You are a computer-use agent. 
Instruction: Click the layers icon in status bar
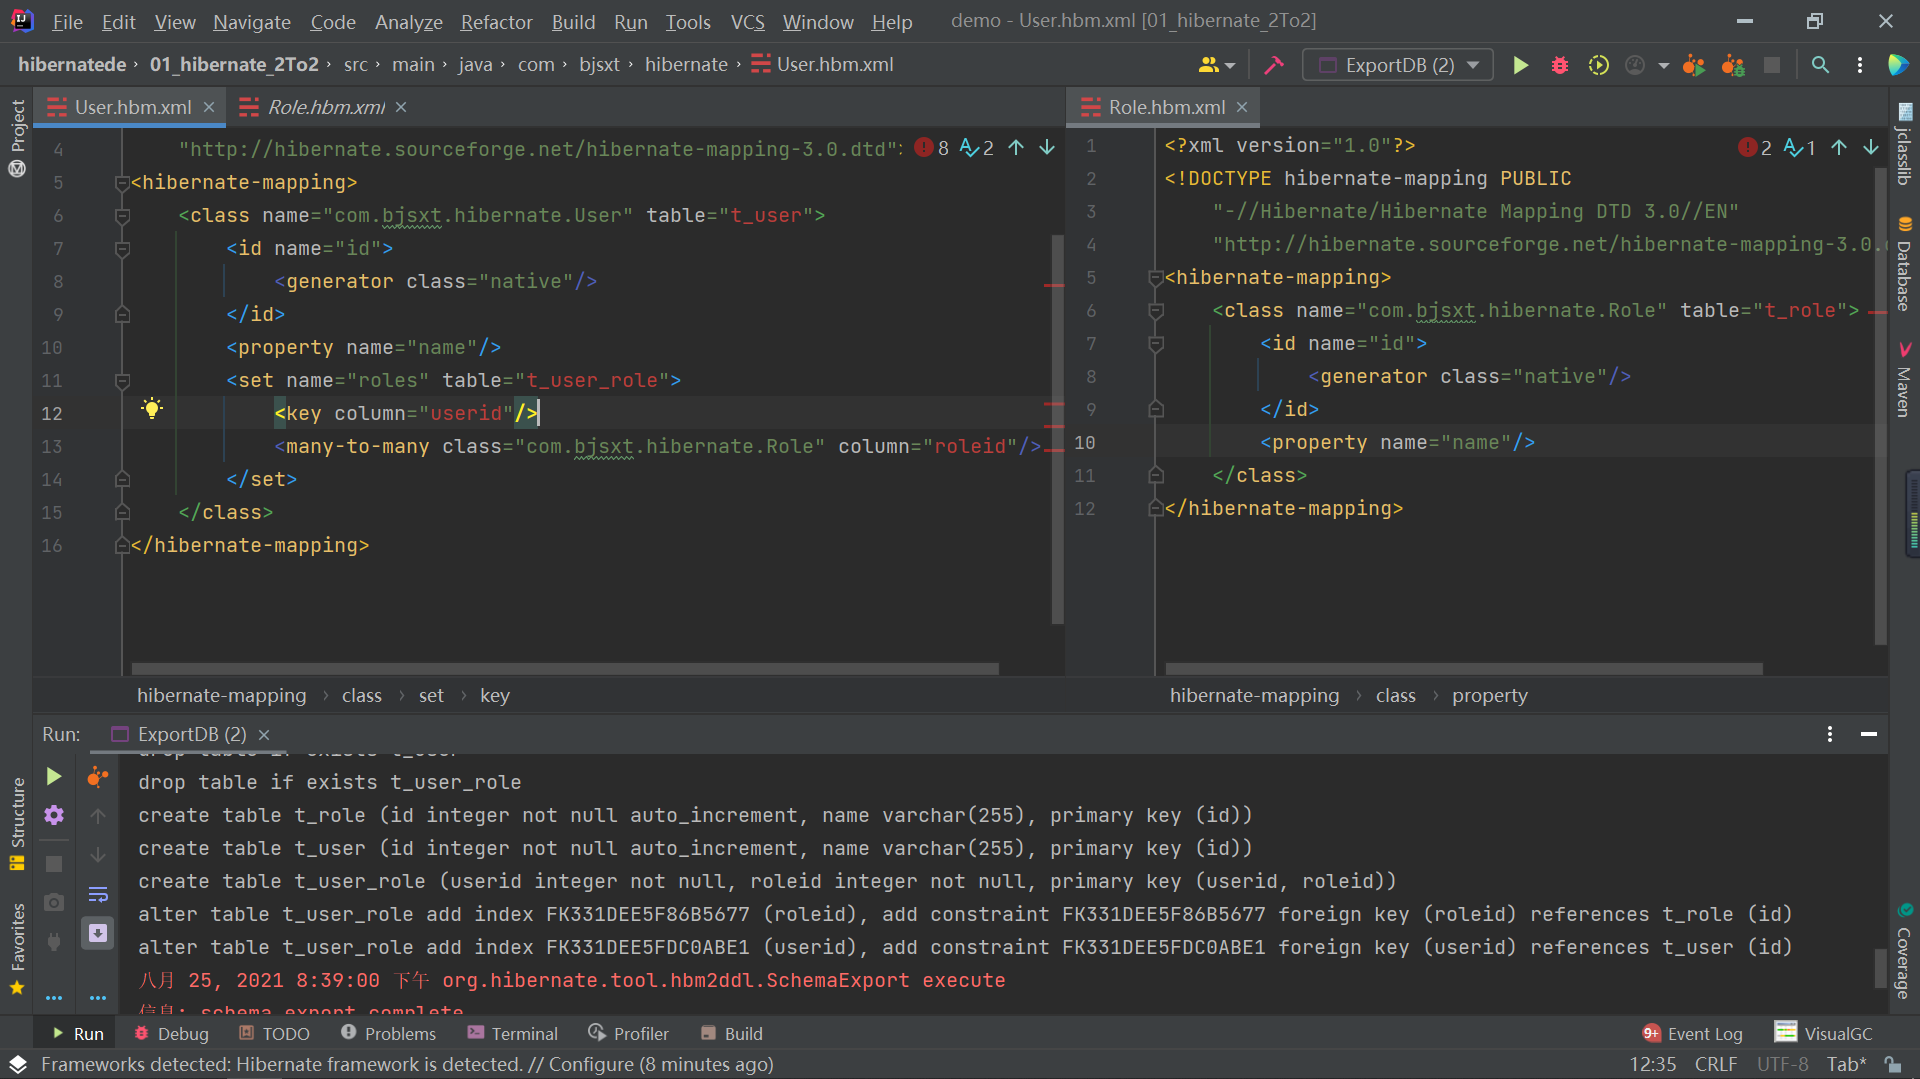pyautogui.click(x=18, y=1064)
